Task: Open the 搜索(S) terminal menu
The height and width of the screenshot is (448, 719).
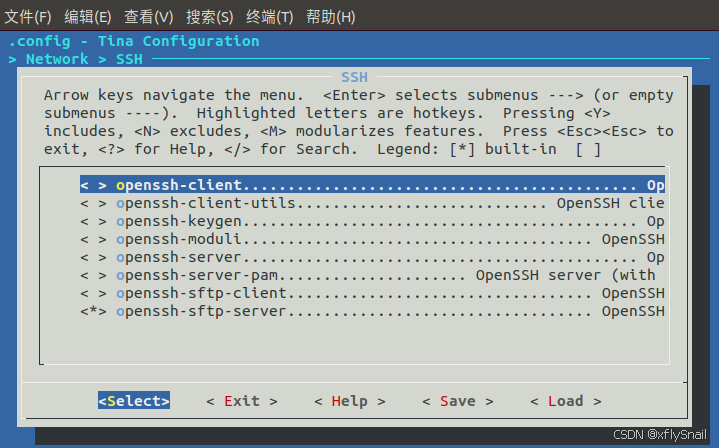Action: (210, 17)
